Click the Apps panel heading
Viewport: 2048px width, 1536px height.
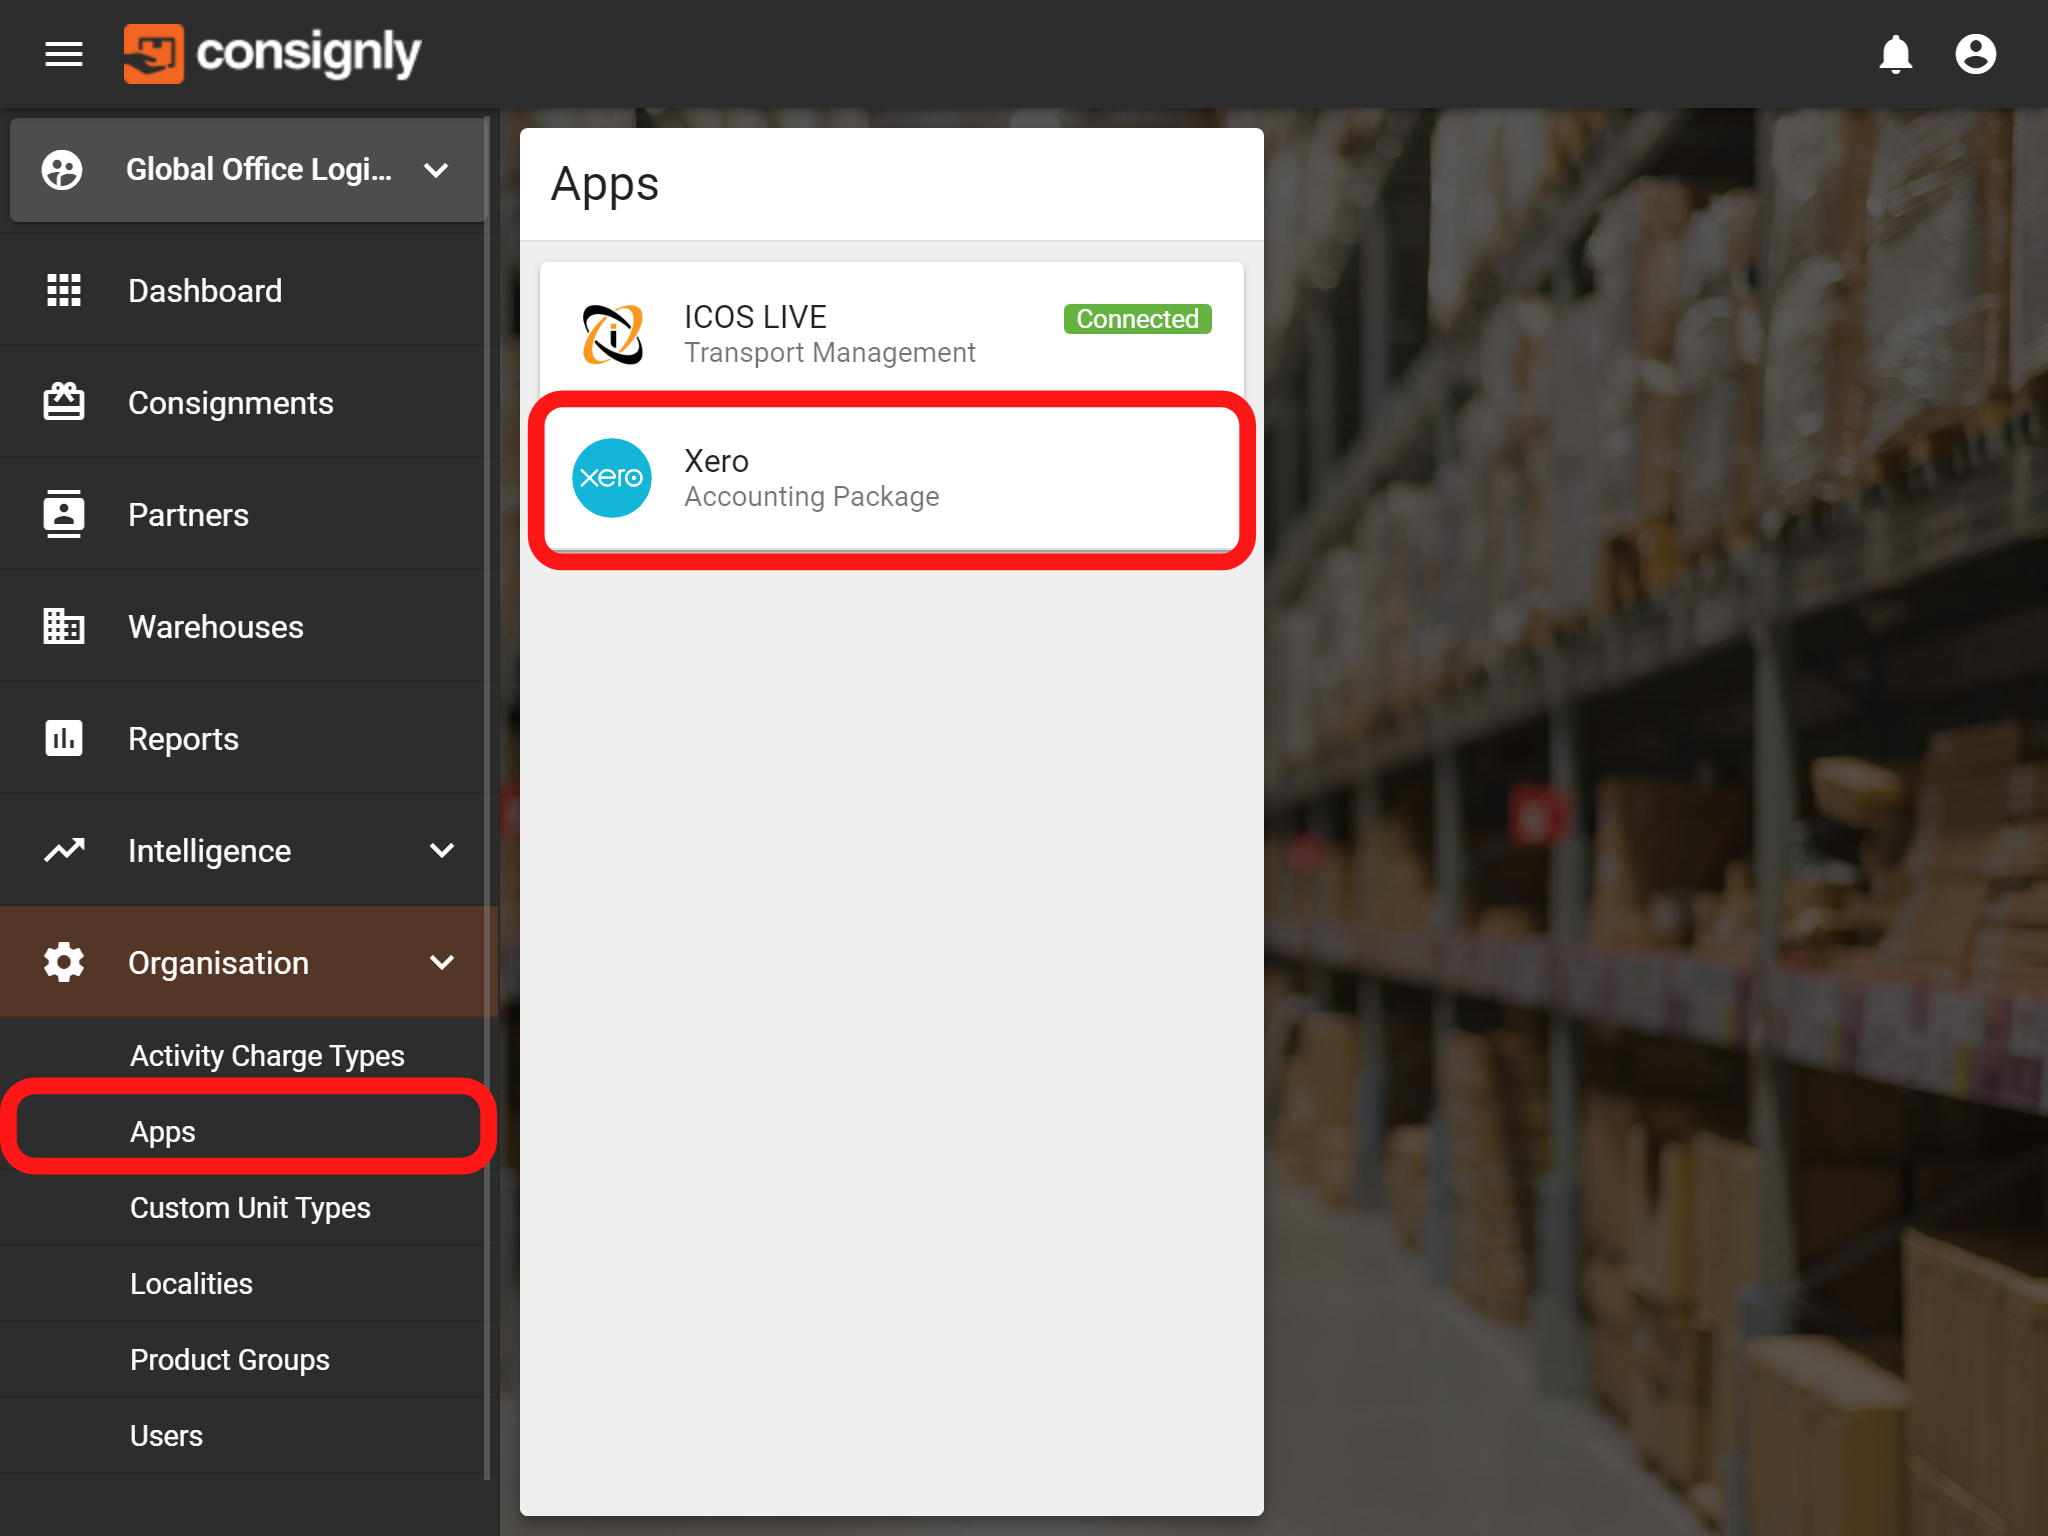tap(605, 186)
